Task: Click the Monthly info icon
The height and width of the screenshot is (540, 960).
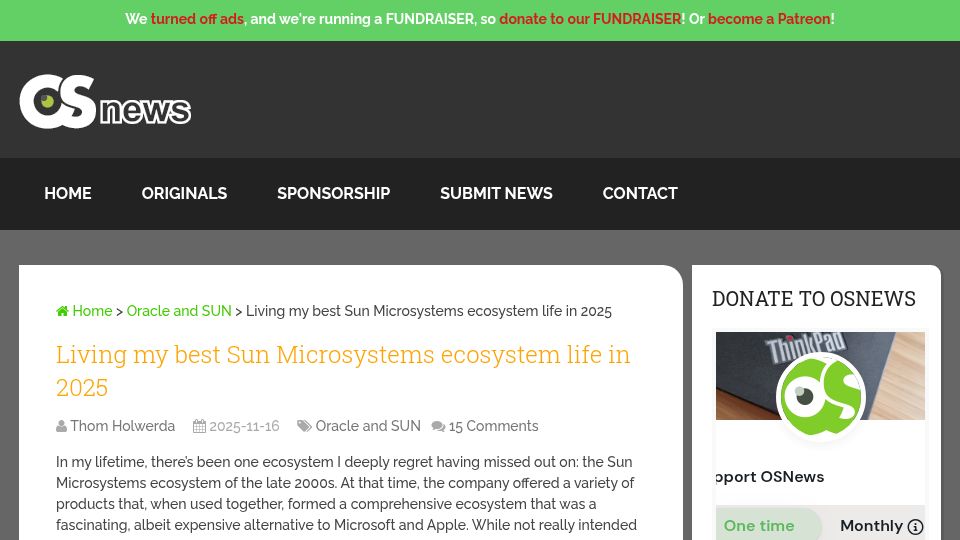Action: point(915,527)
